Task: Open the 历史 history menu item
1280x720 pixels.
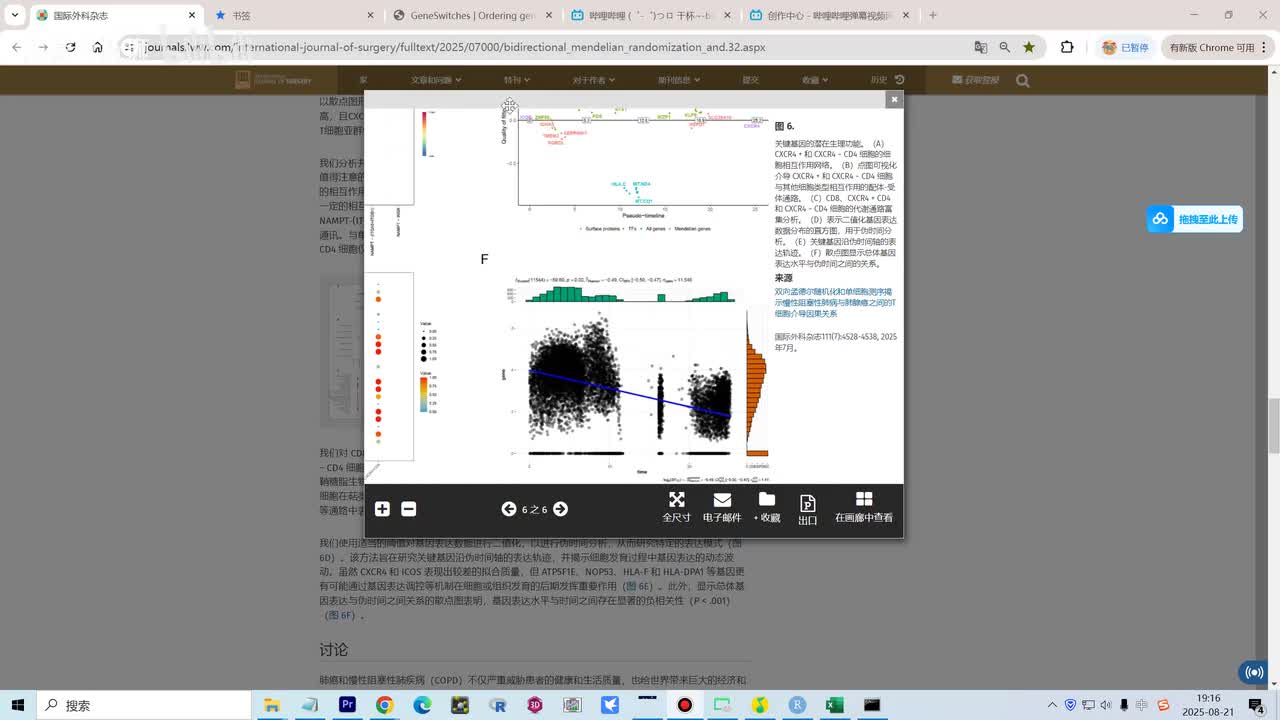Action: pos(887,80)
